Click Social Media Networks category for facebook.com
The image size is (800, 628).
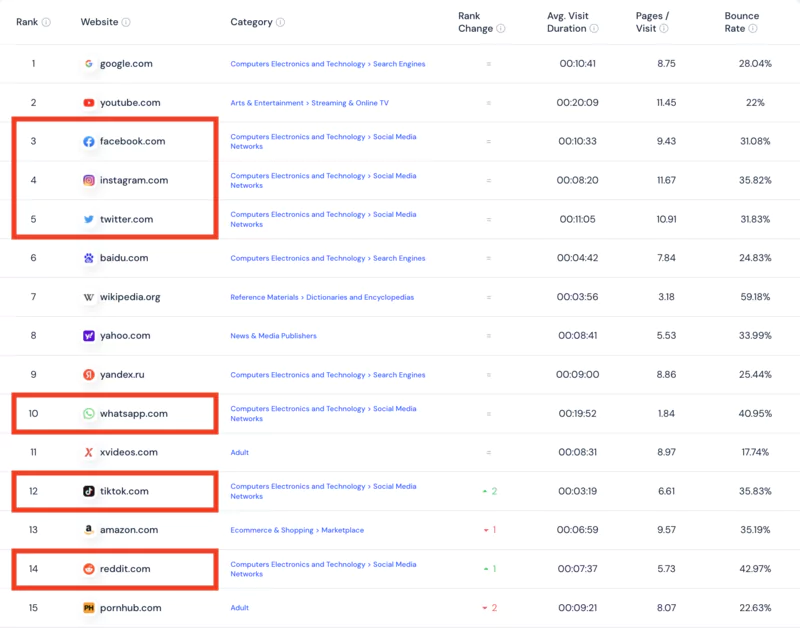(323, 141)
